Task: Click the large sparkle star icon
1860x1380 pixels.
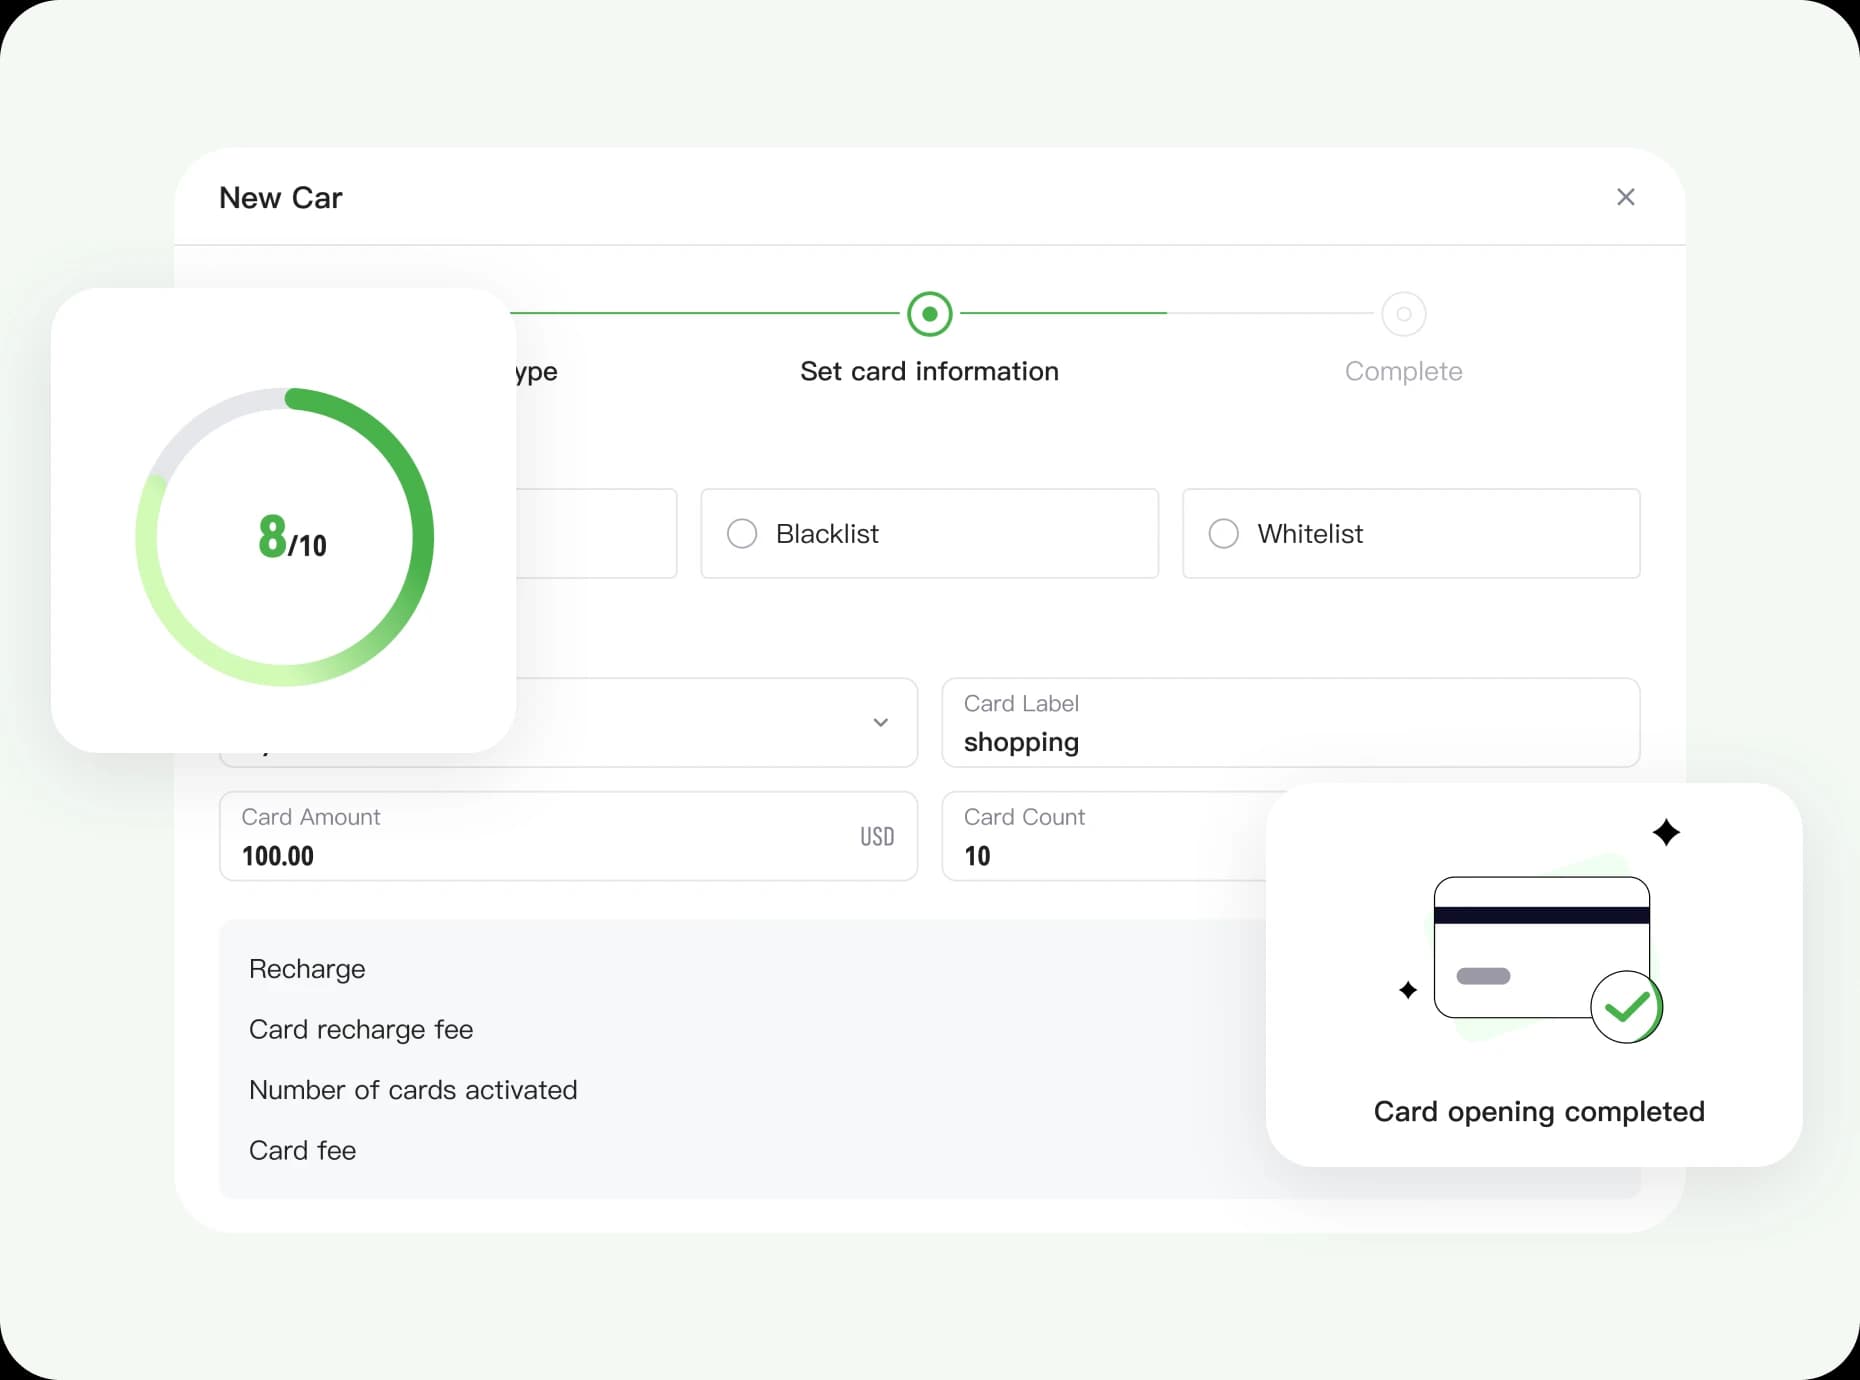Action: point(1666,832)
